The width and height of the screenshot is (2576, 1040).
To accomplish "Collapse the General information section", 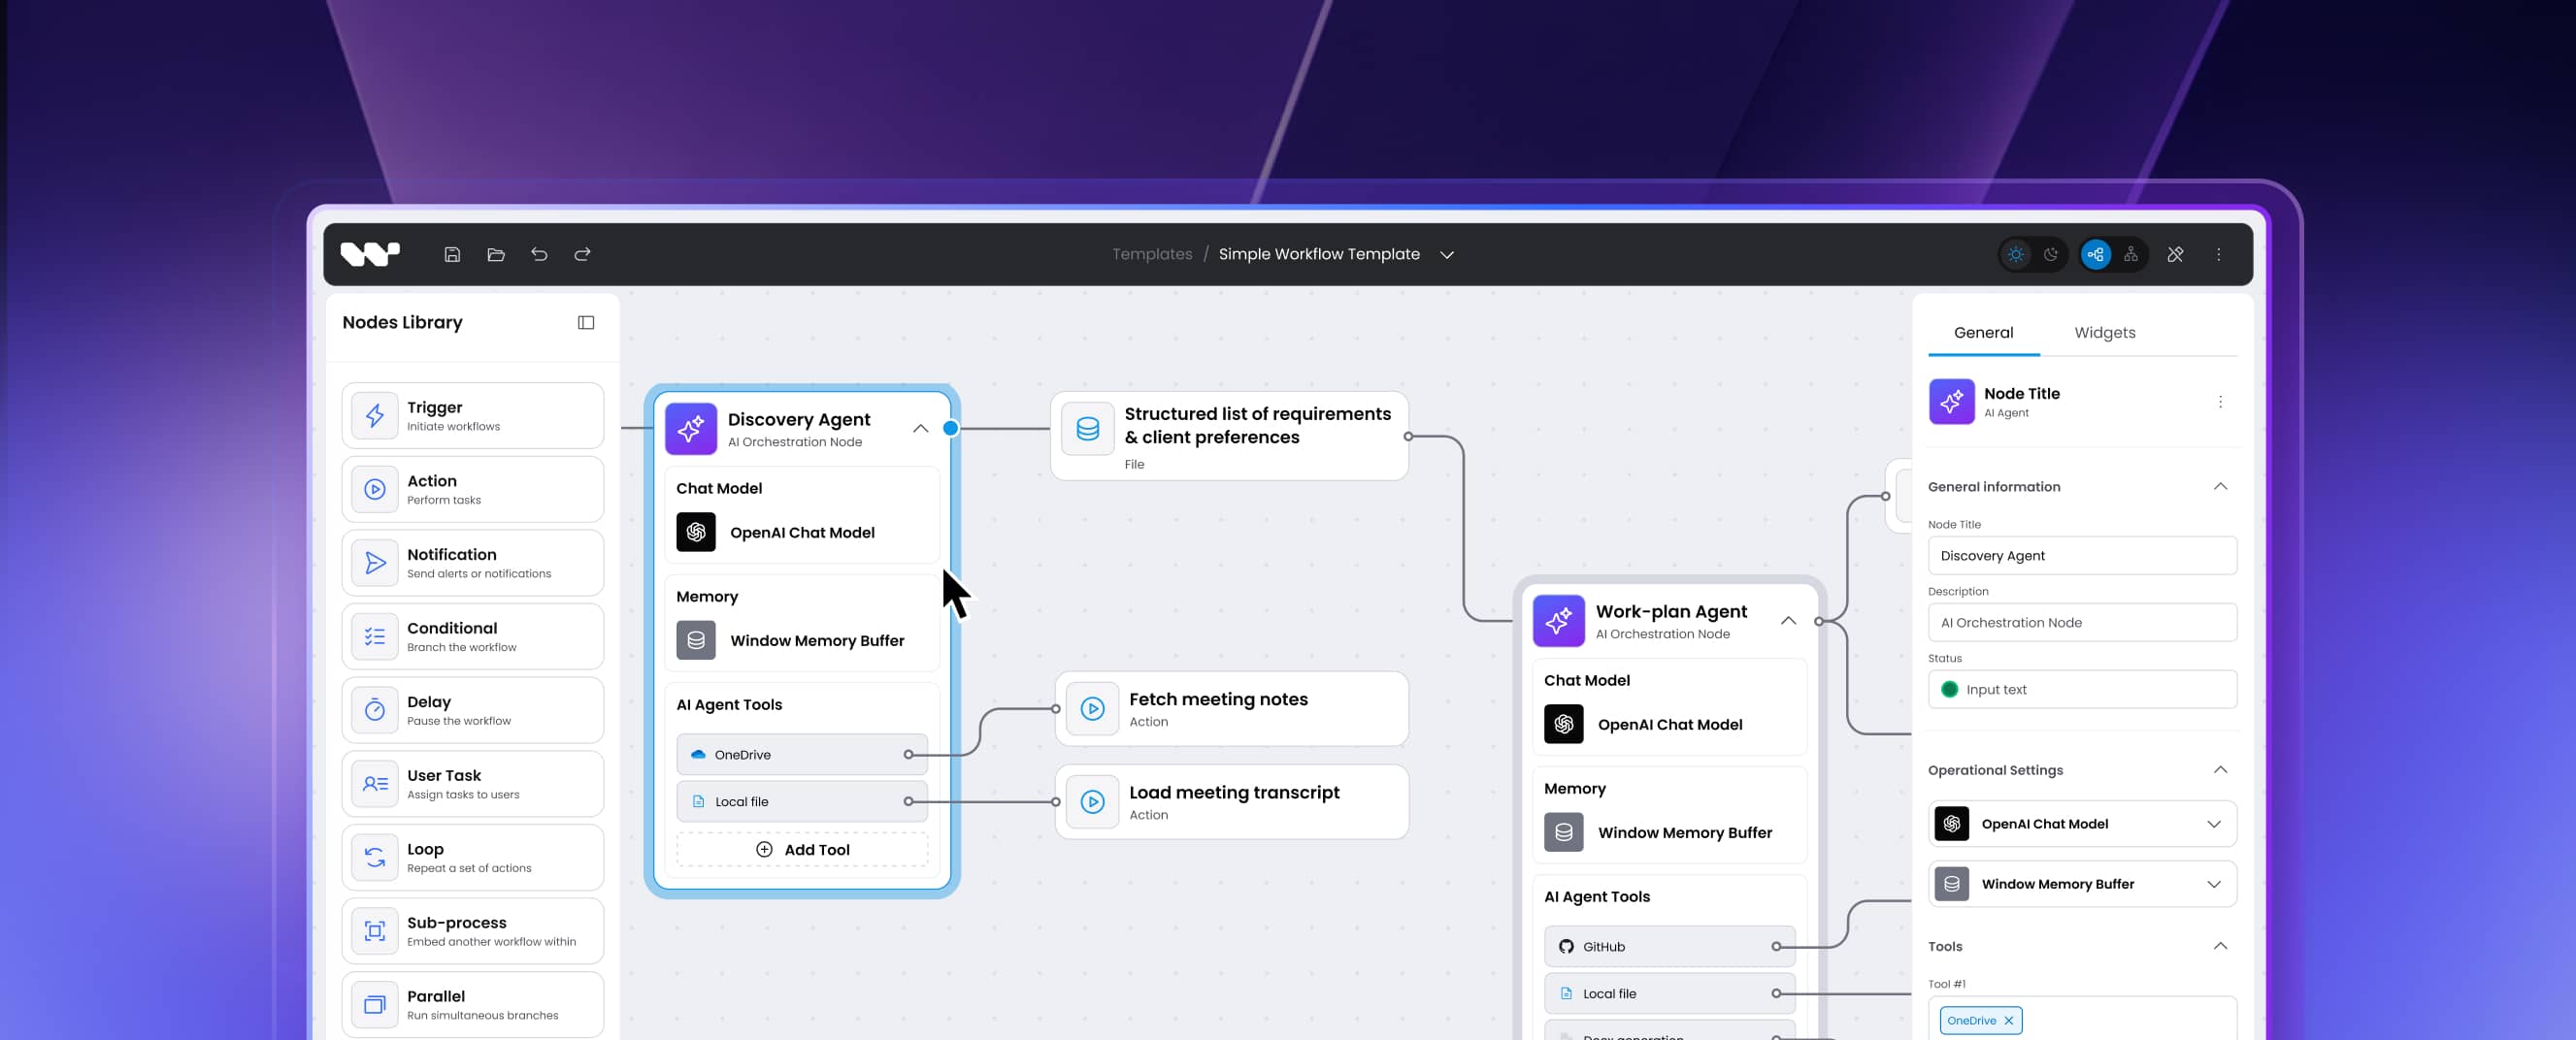I will [x=2220, y=486].
